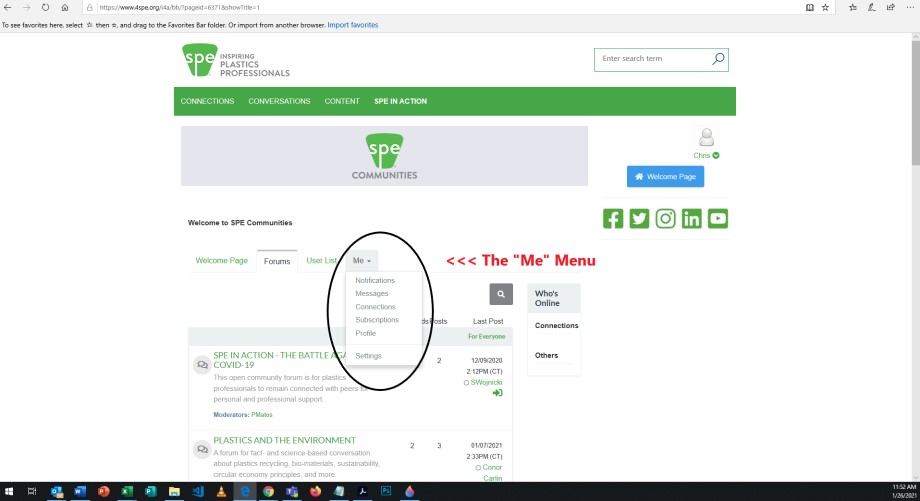
Task: Open Profile from the Me menu
Action: tap(366, 333)
